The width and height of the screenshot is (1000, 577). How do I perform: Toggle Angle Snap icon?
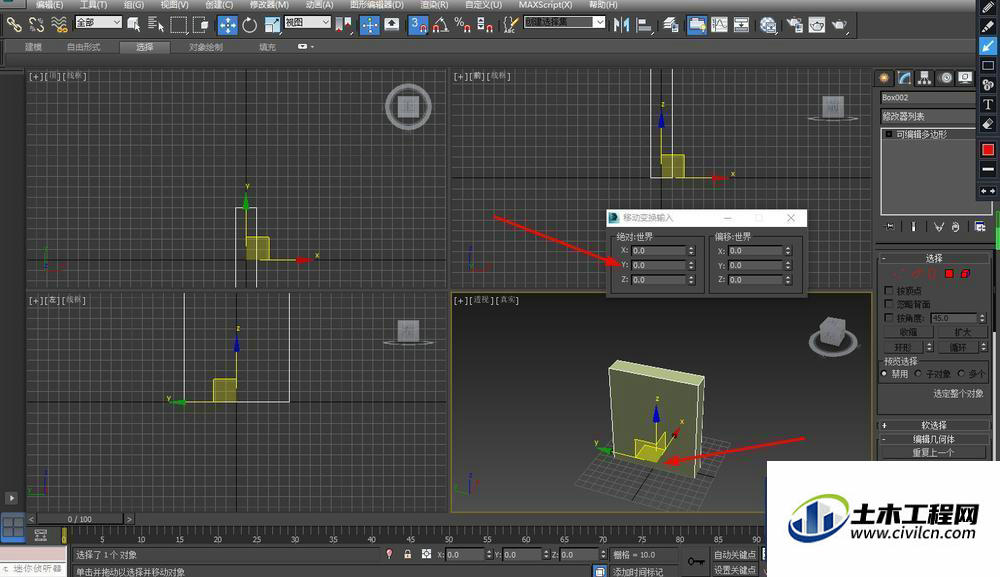(x=440, y=25)
